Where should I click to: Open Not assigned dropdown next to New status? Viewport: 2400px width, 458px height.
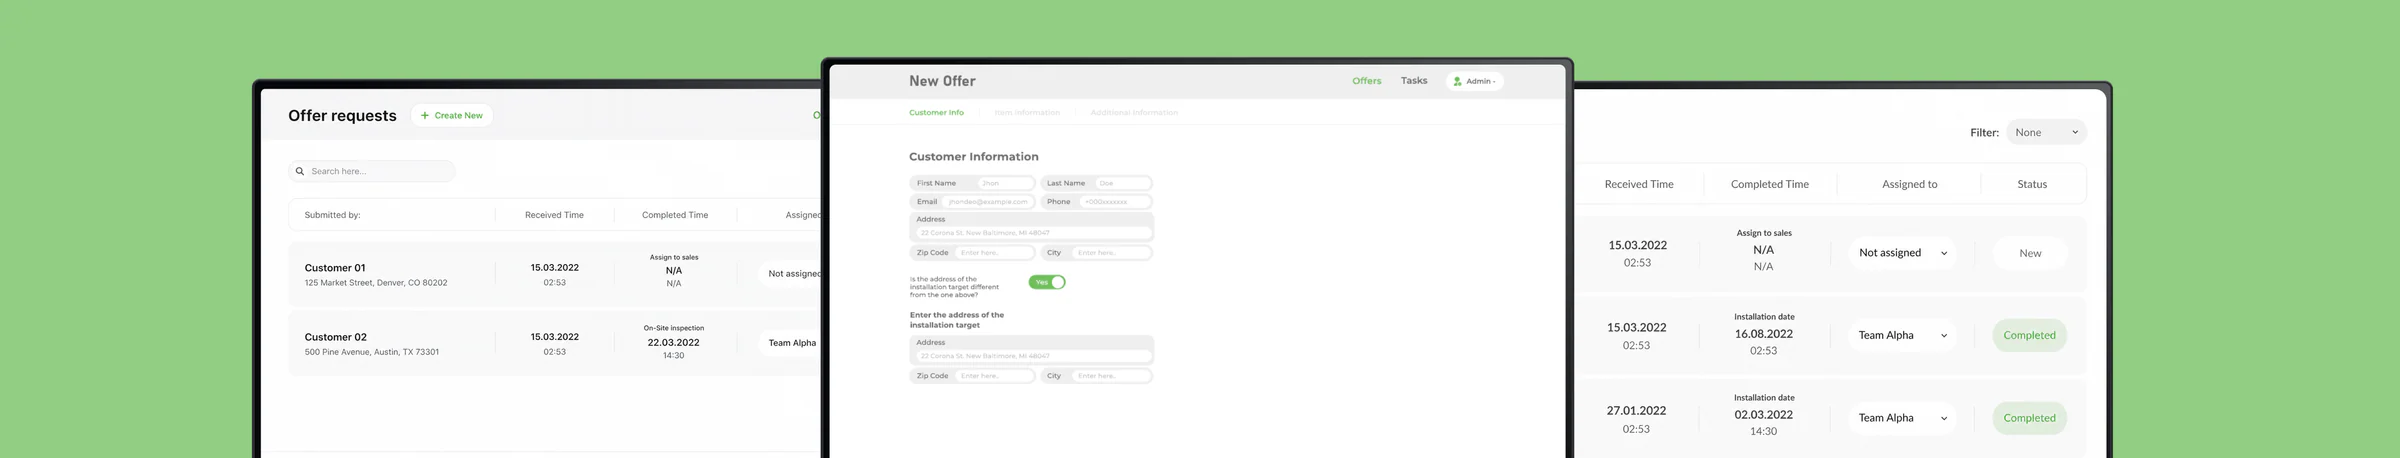click(1903, 253)
